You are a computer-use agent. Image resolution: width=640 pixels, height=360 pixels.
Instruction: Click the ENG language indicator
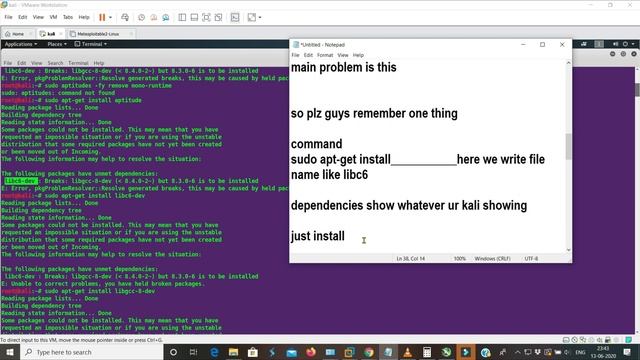pyautogui.click(x=580, y=352)
